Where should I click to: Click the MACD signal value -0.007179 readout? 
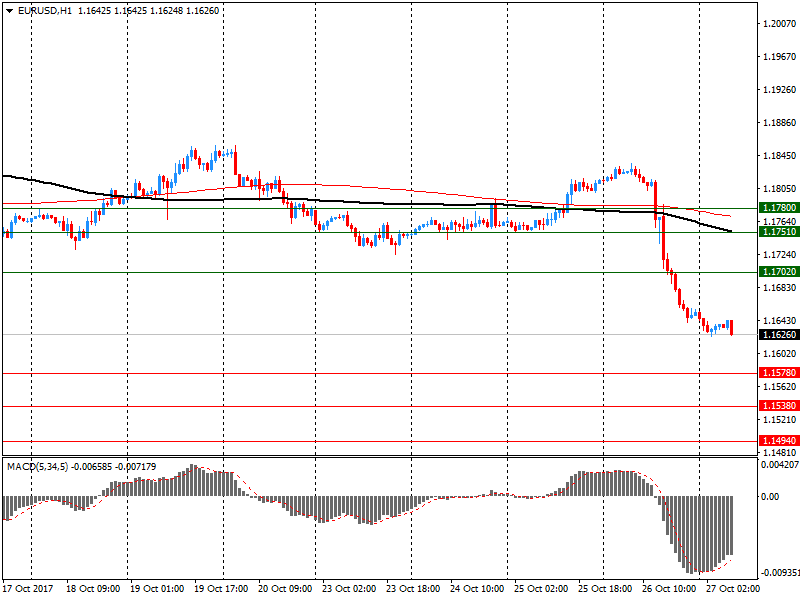(136, 467)
